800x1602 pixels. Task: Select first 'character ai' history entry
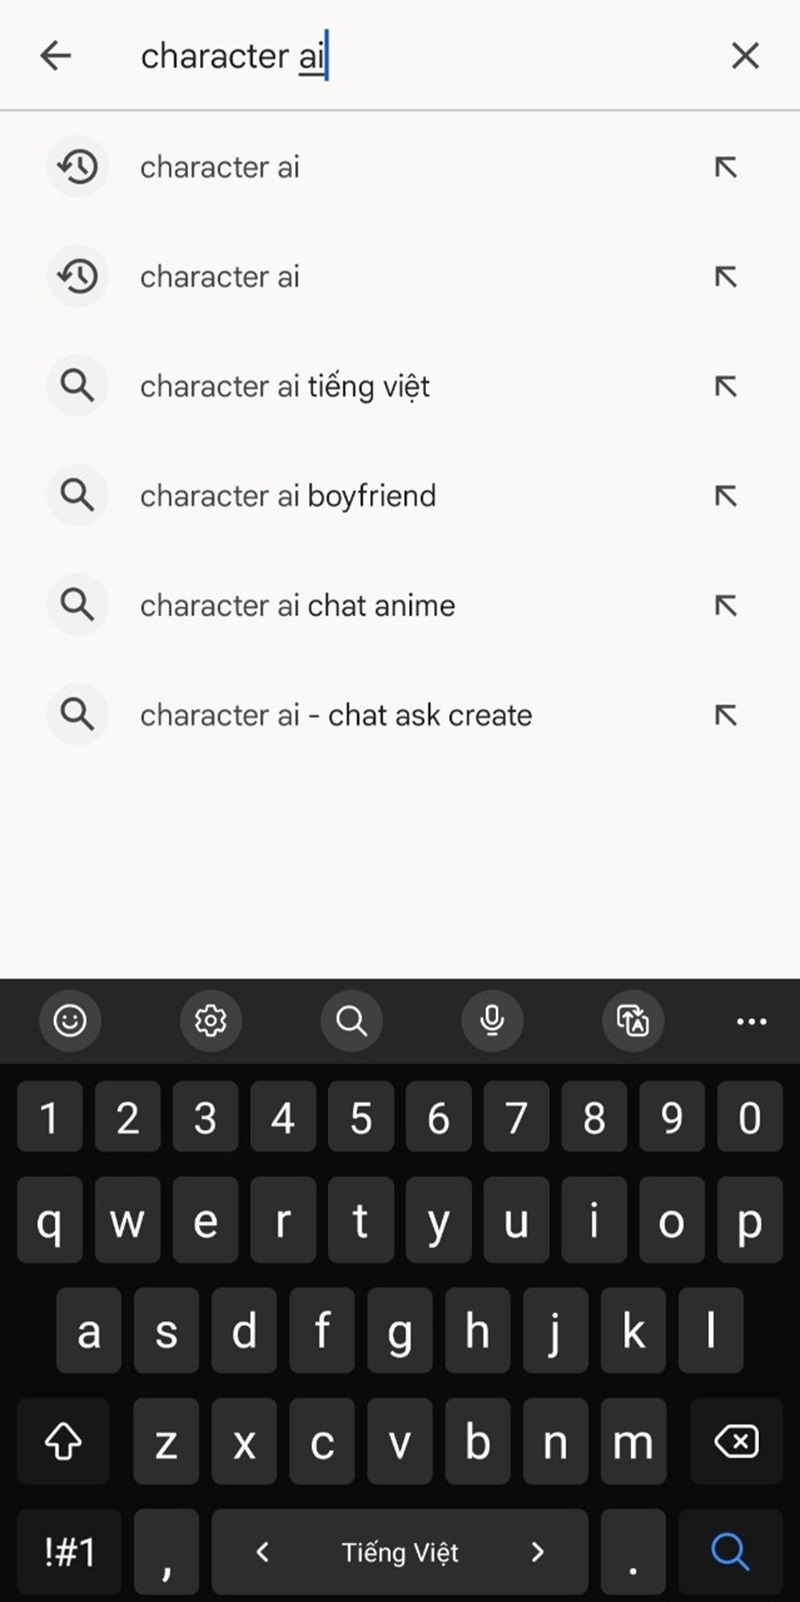220,167
